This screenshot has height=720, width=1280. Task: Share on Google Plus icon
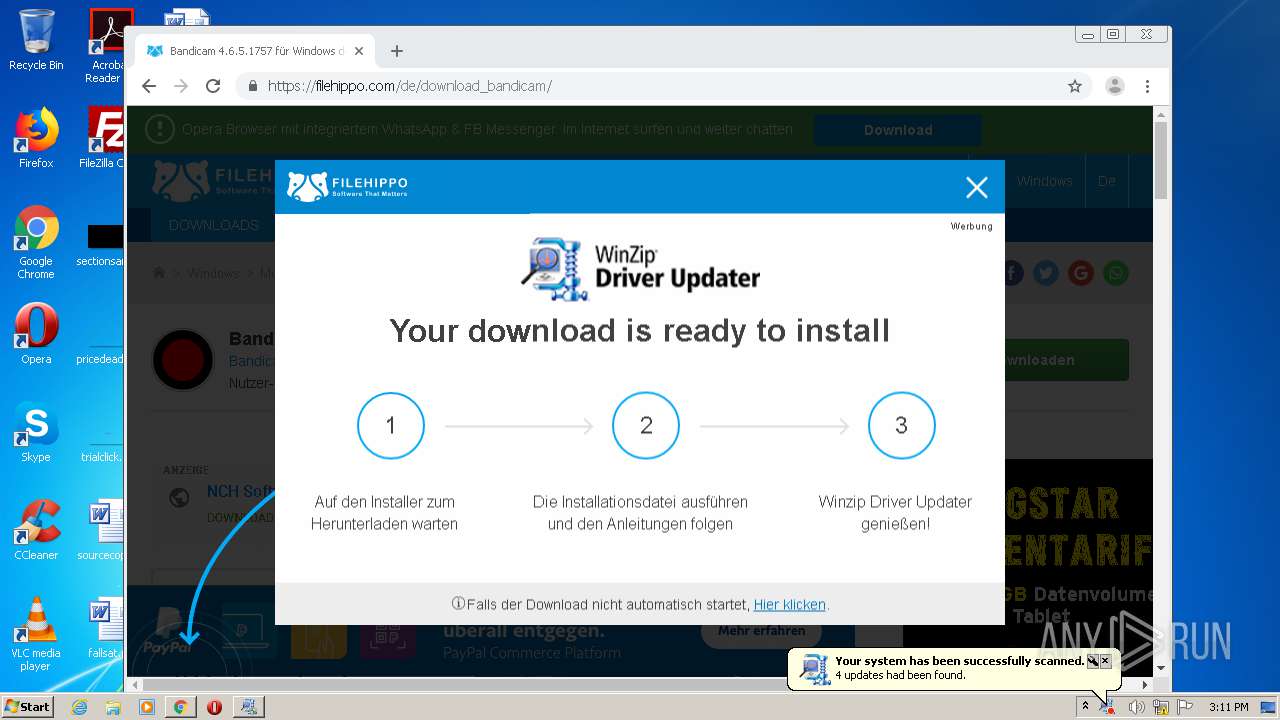(1081, 273)
